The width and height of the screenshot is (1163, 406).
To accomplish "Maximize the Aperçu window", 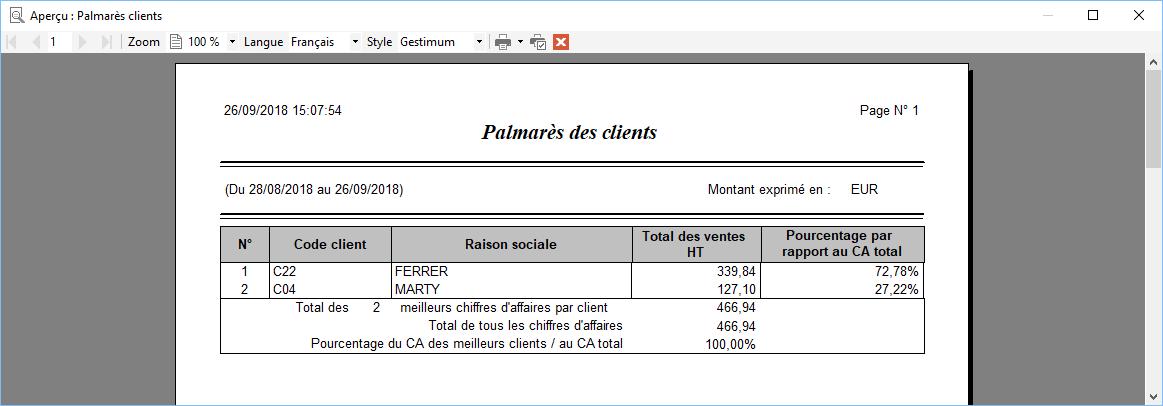I will pyautogui.click(x=1093, y=15).
